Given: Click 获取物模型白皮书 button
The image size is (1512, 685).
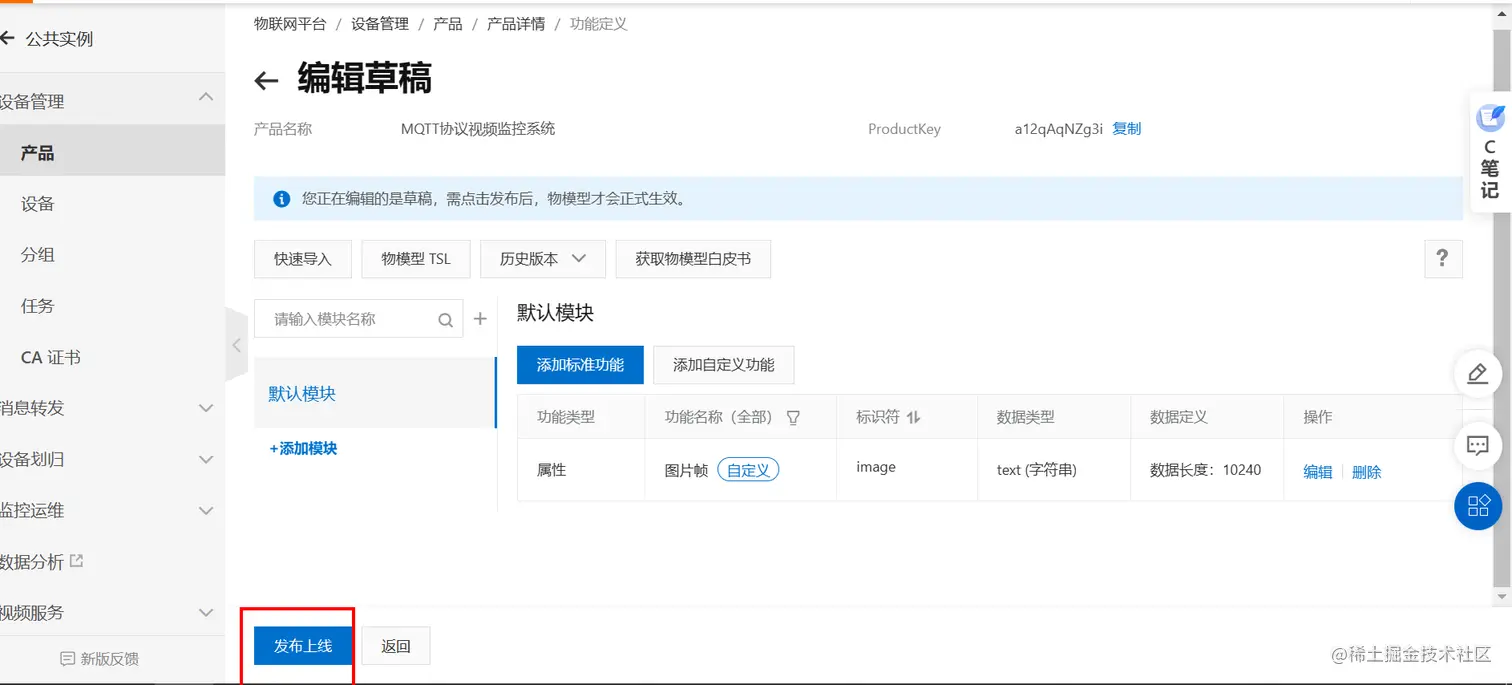Looking at the screenshot, I should click(693, 259).
